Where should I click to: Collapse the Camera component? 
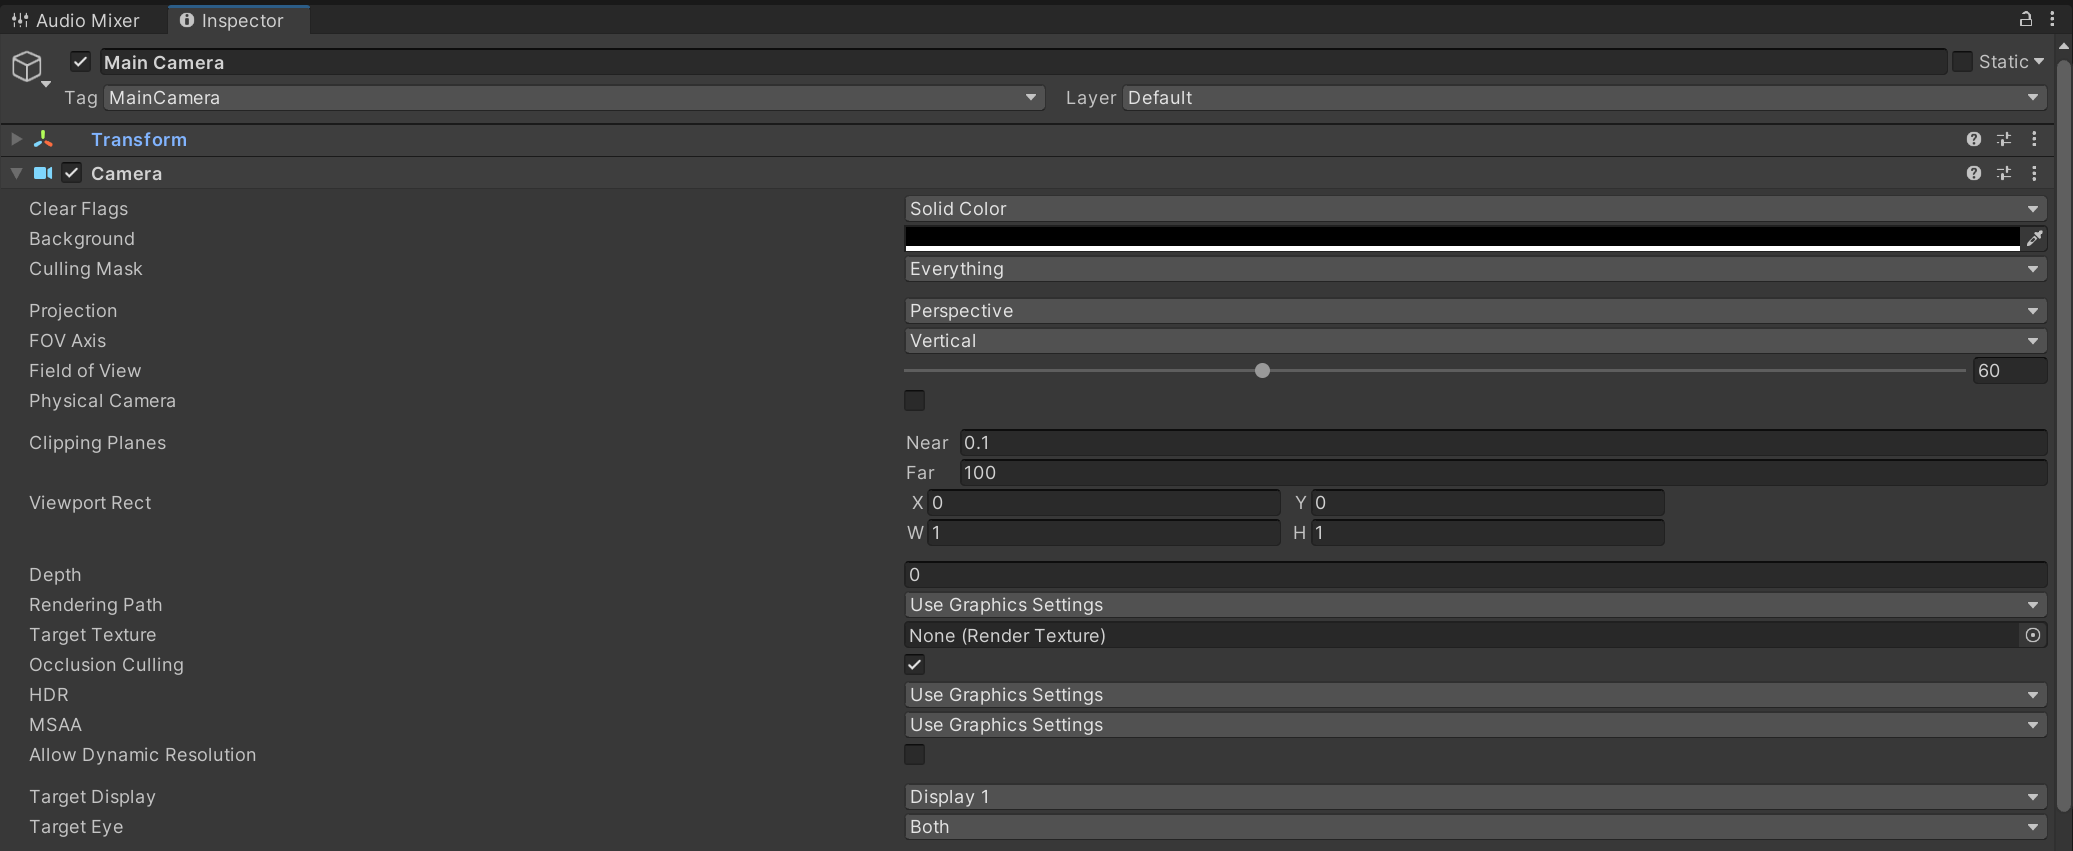pyautogui.click(x=16, y=173)
